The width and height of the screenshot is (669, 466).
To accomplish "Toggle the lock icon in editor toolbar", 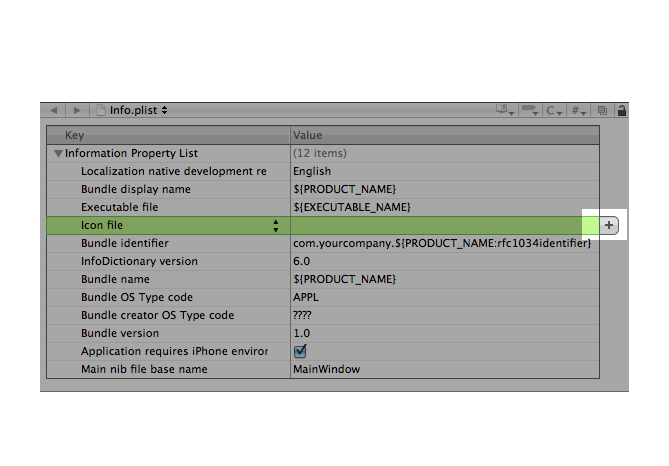I will coord(622,111).
